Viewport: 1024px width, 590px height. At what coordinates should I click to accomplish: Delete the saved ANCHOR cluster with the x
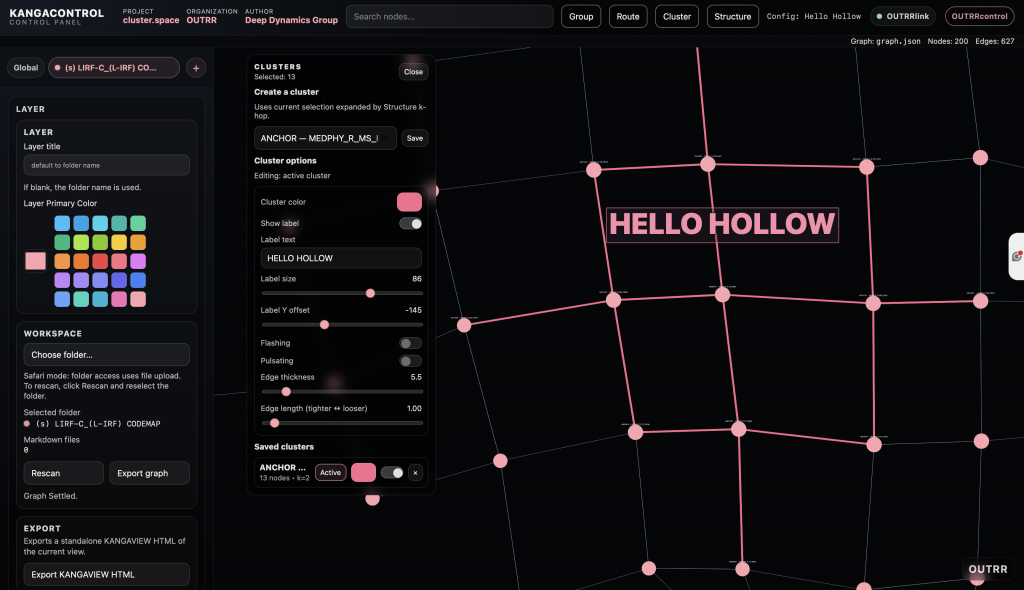pyautogui.click(x=415, y=473)
